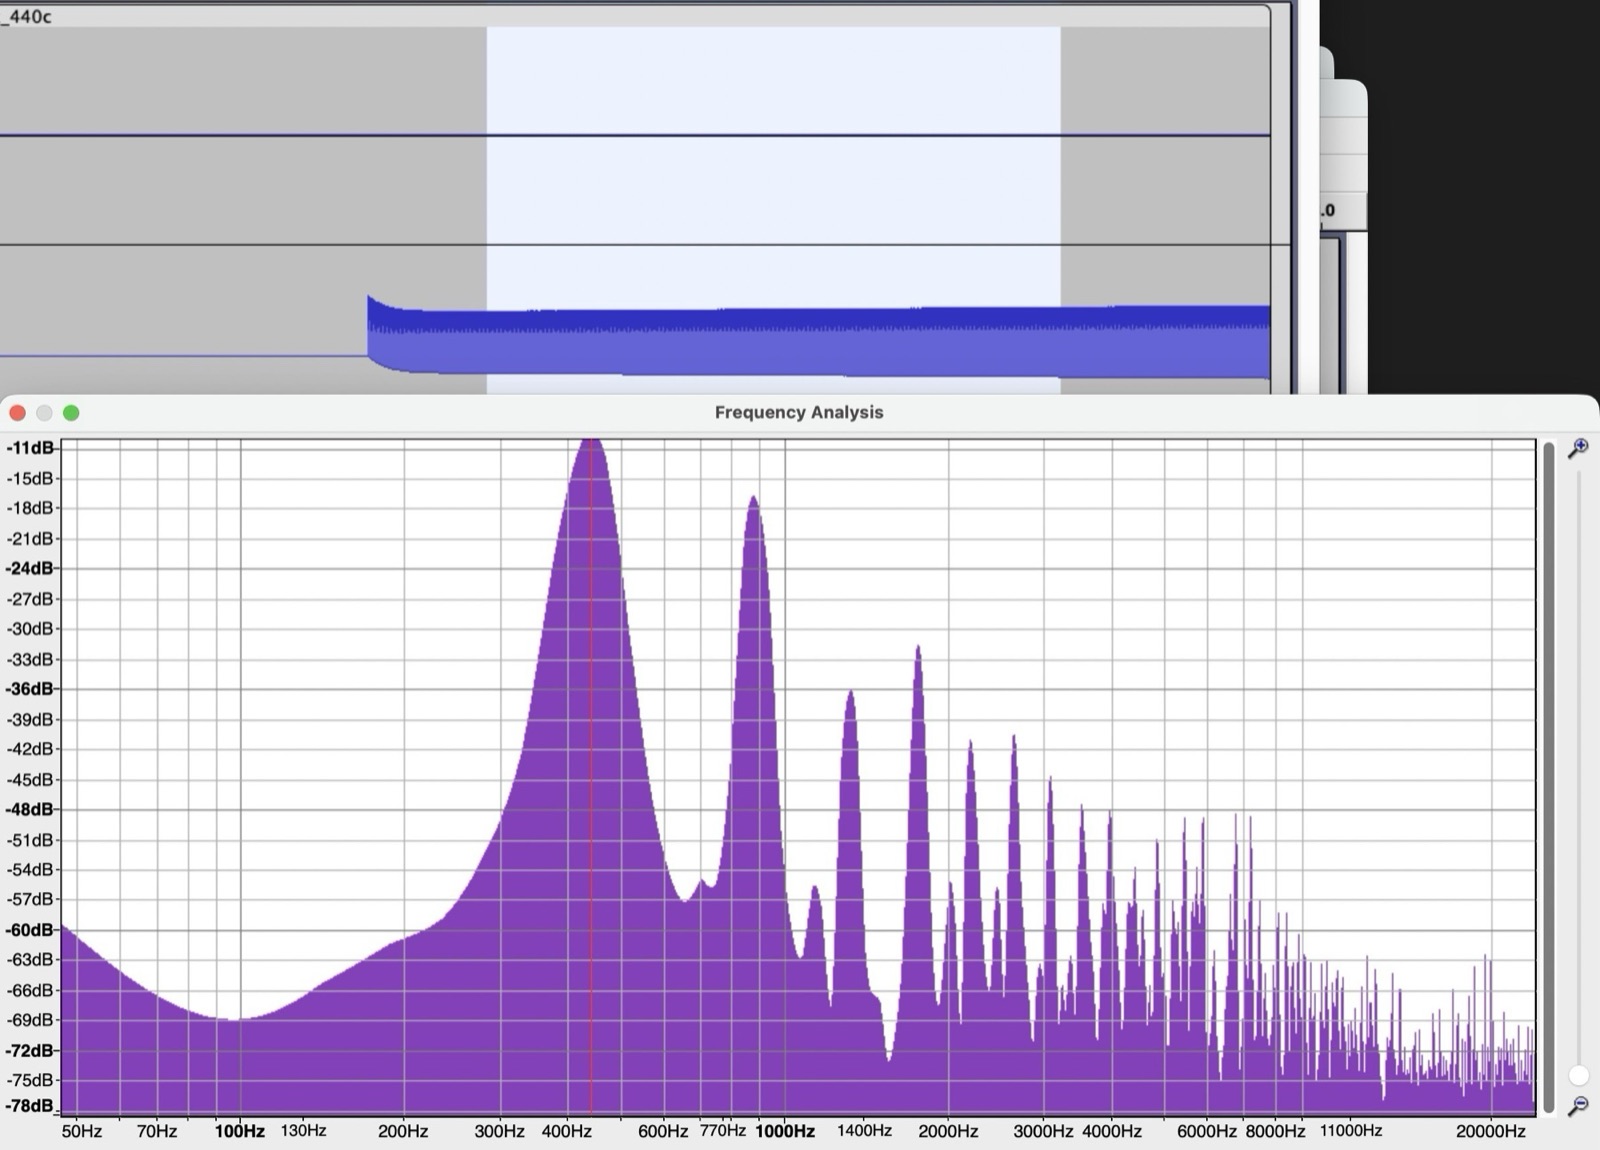Click the 50Hz frequency label
Viewport: 1600px width, 1150px height.
pos(82,1131)
